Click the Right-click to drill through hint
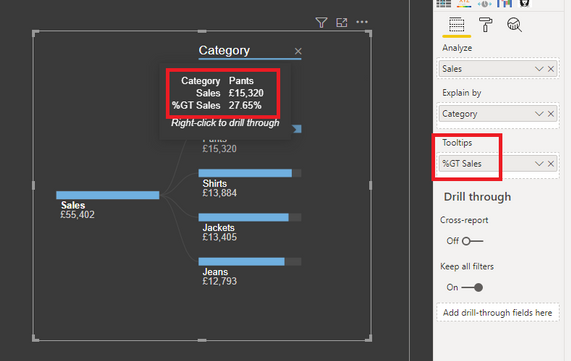The height and width of the screenshot is (361, 571). click(225, 123)
